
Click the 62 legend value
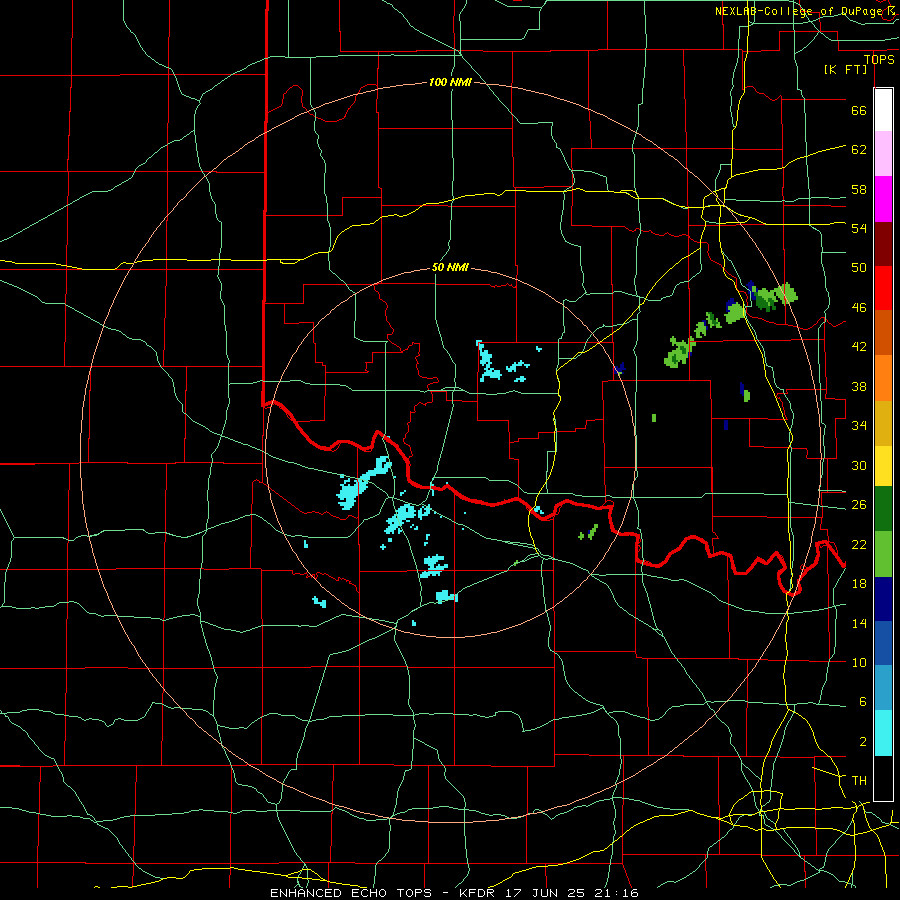point(859,150)
